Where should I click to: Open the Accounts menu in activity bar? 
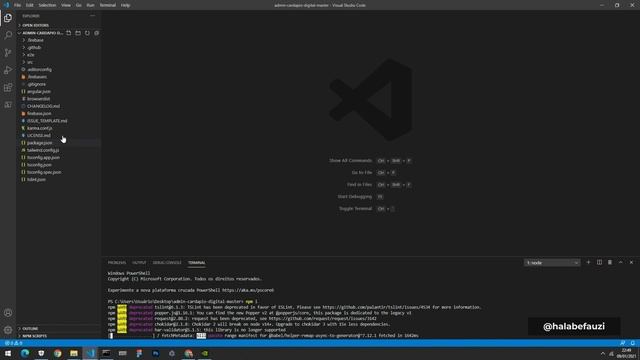[x=8, y=313]
